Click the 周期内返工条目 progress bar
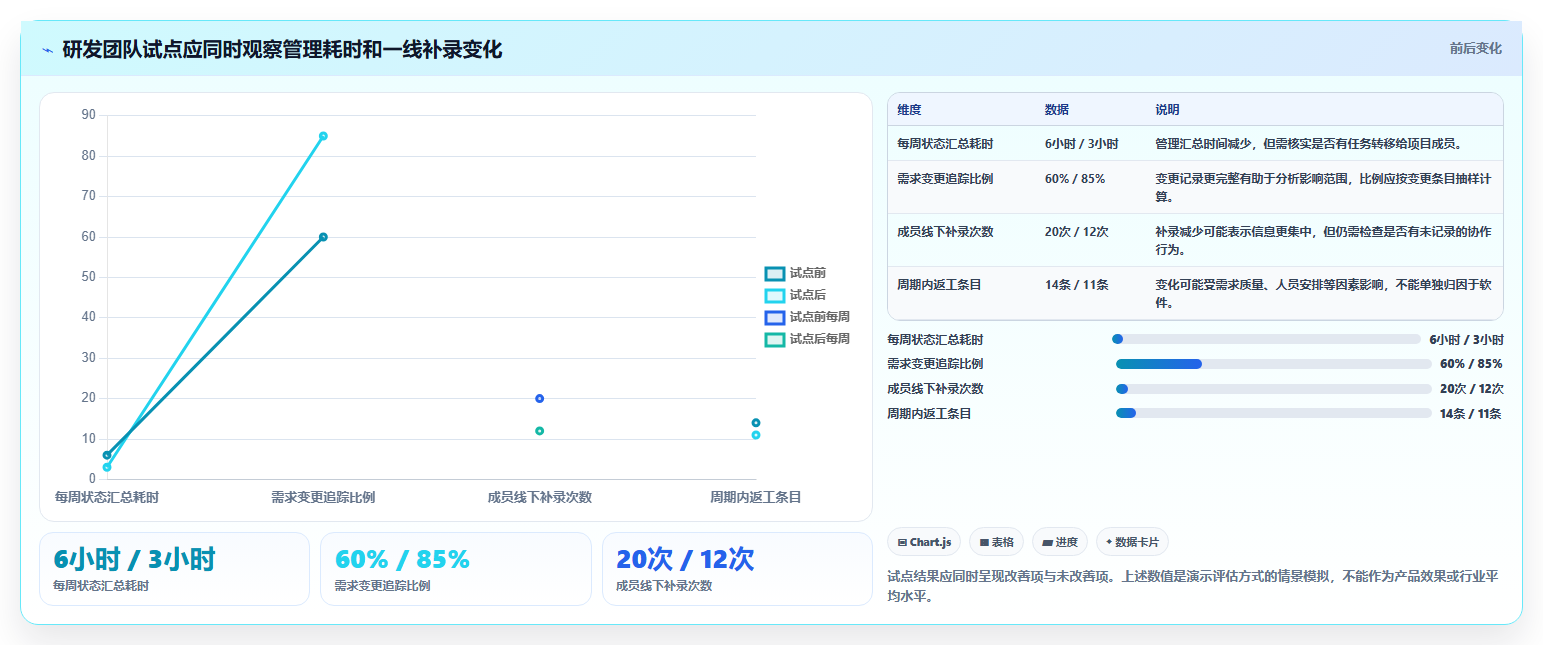1543x645 pixels. [x=1274, y=413]
